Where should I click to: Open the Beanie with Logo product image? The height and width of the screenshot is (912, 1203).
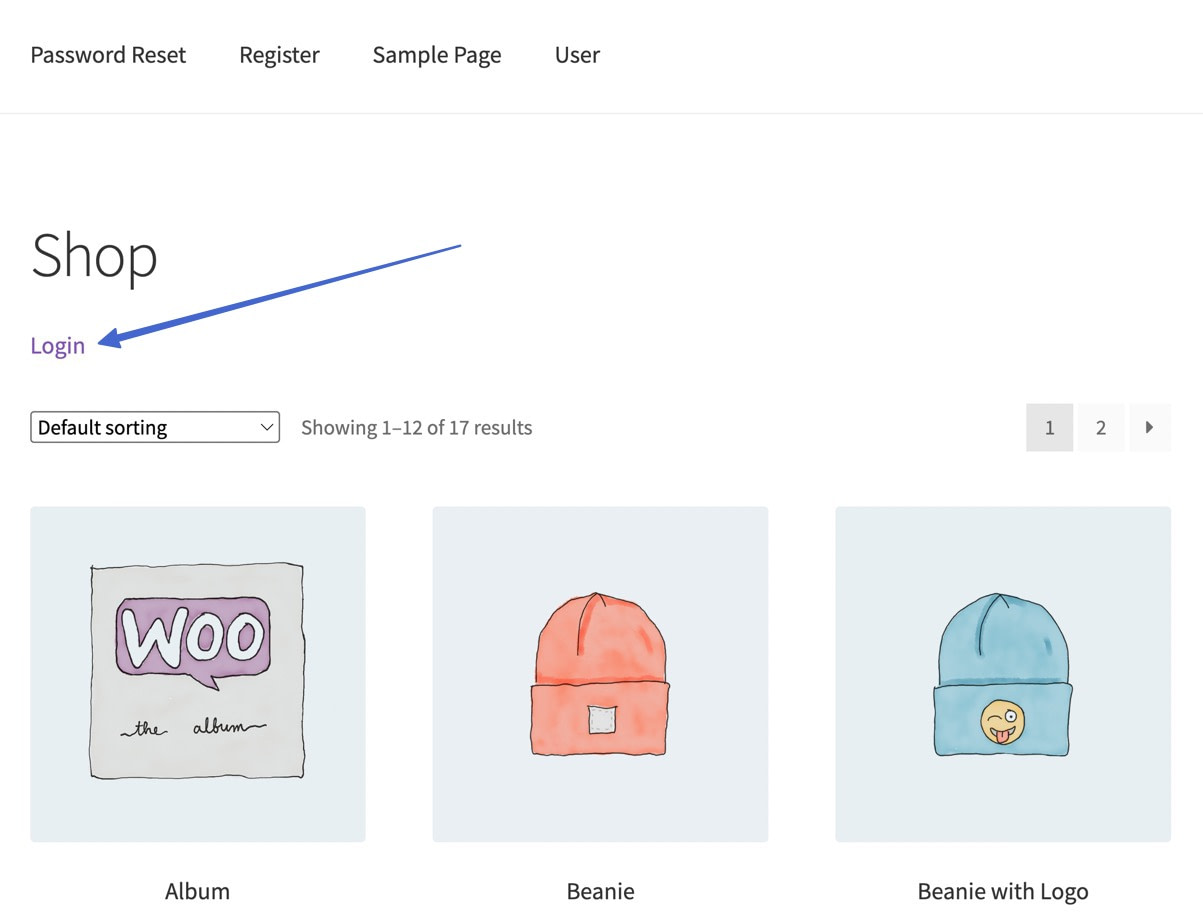point(1003,674)
